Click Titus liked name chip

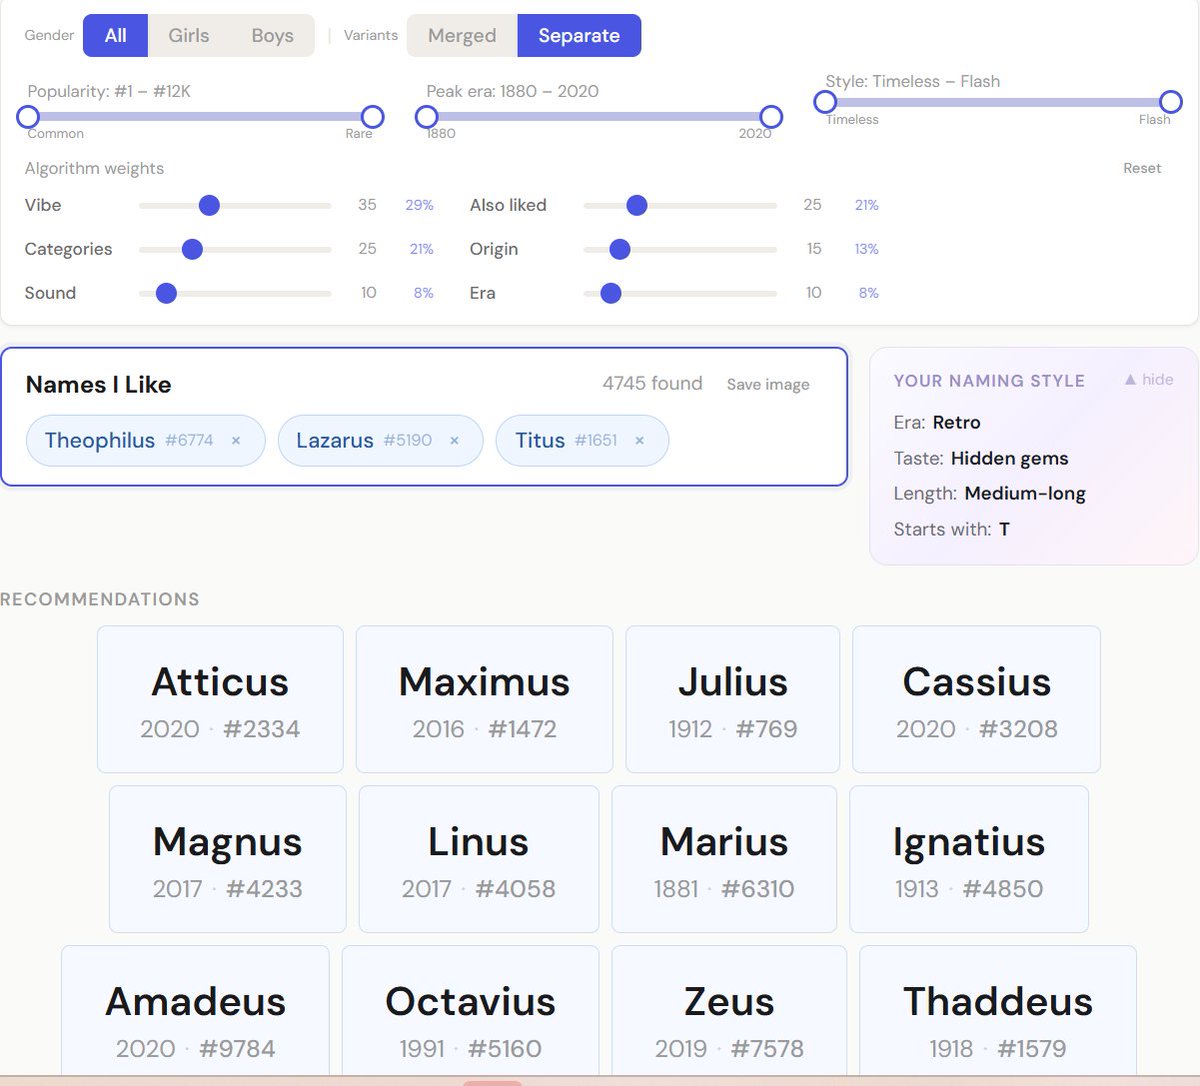[x=582, y=441]
